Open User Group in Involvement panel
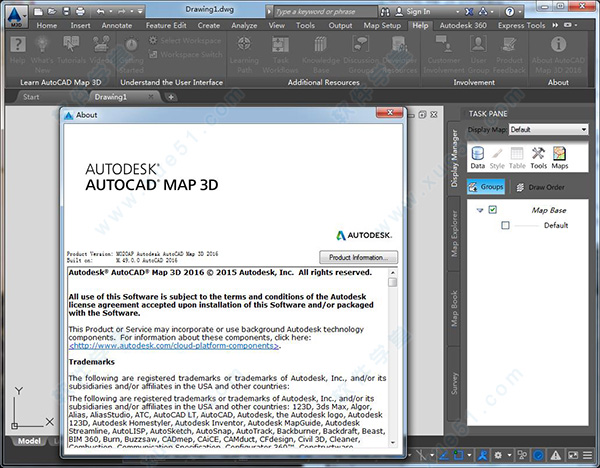This screenshot has width=600, height=468. (x=478, y=54)
